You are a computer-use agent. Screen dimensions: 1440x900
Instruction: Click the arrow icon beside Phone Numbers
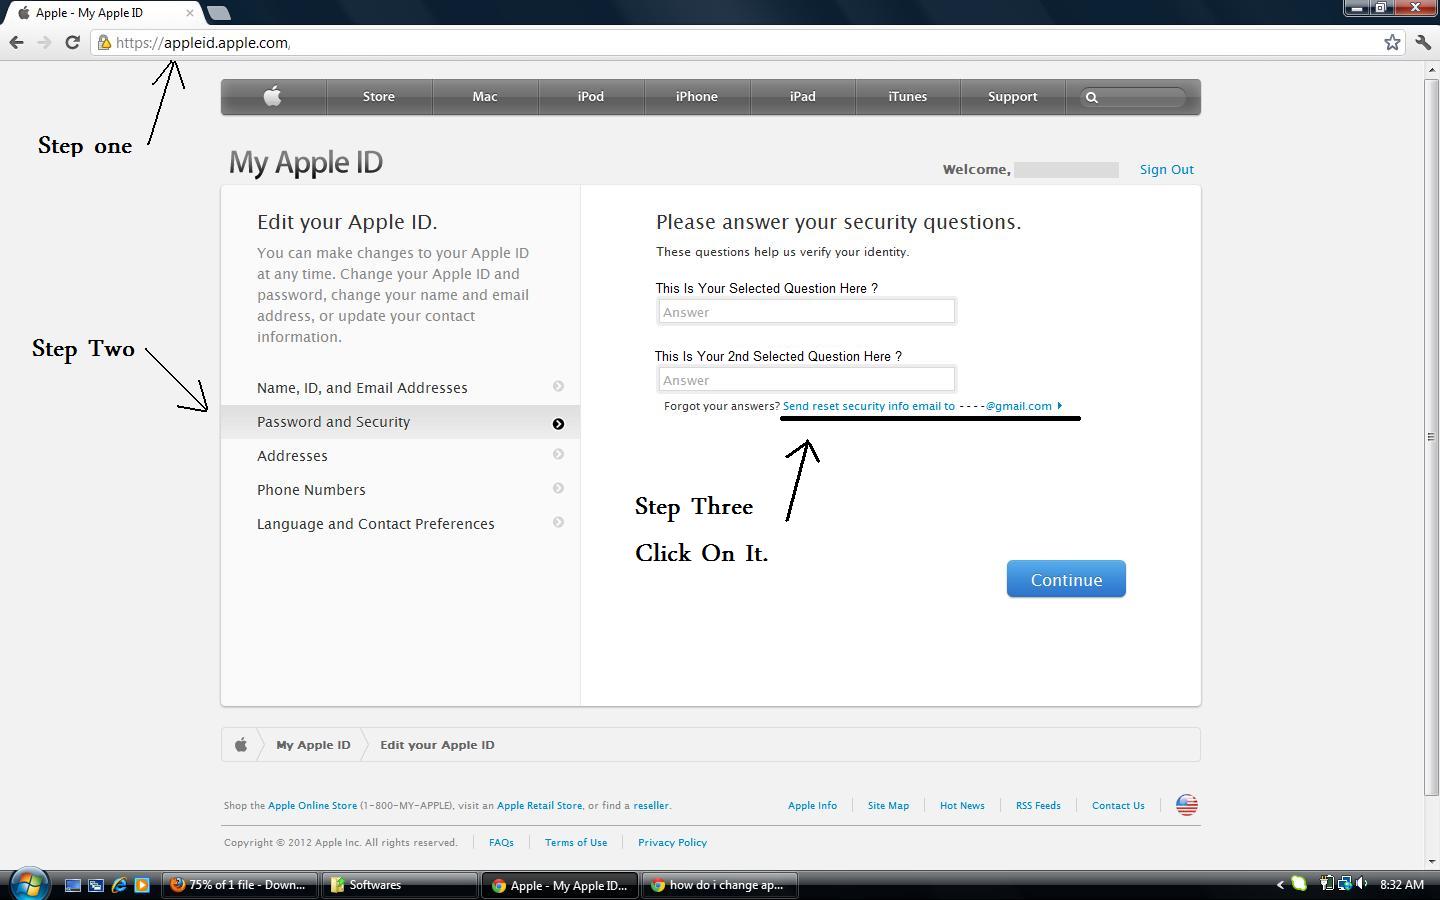point(558,488)
